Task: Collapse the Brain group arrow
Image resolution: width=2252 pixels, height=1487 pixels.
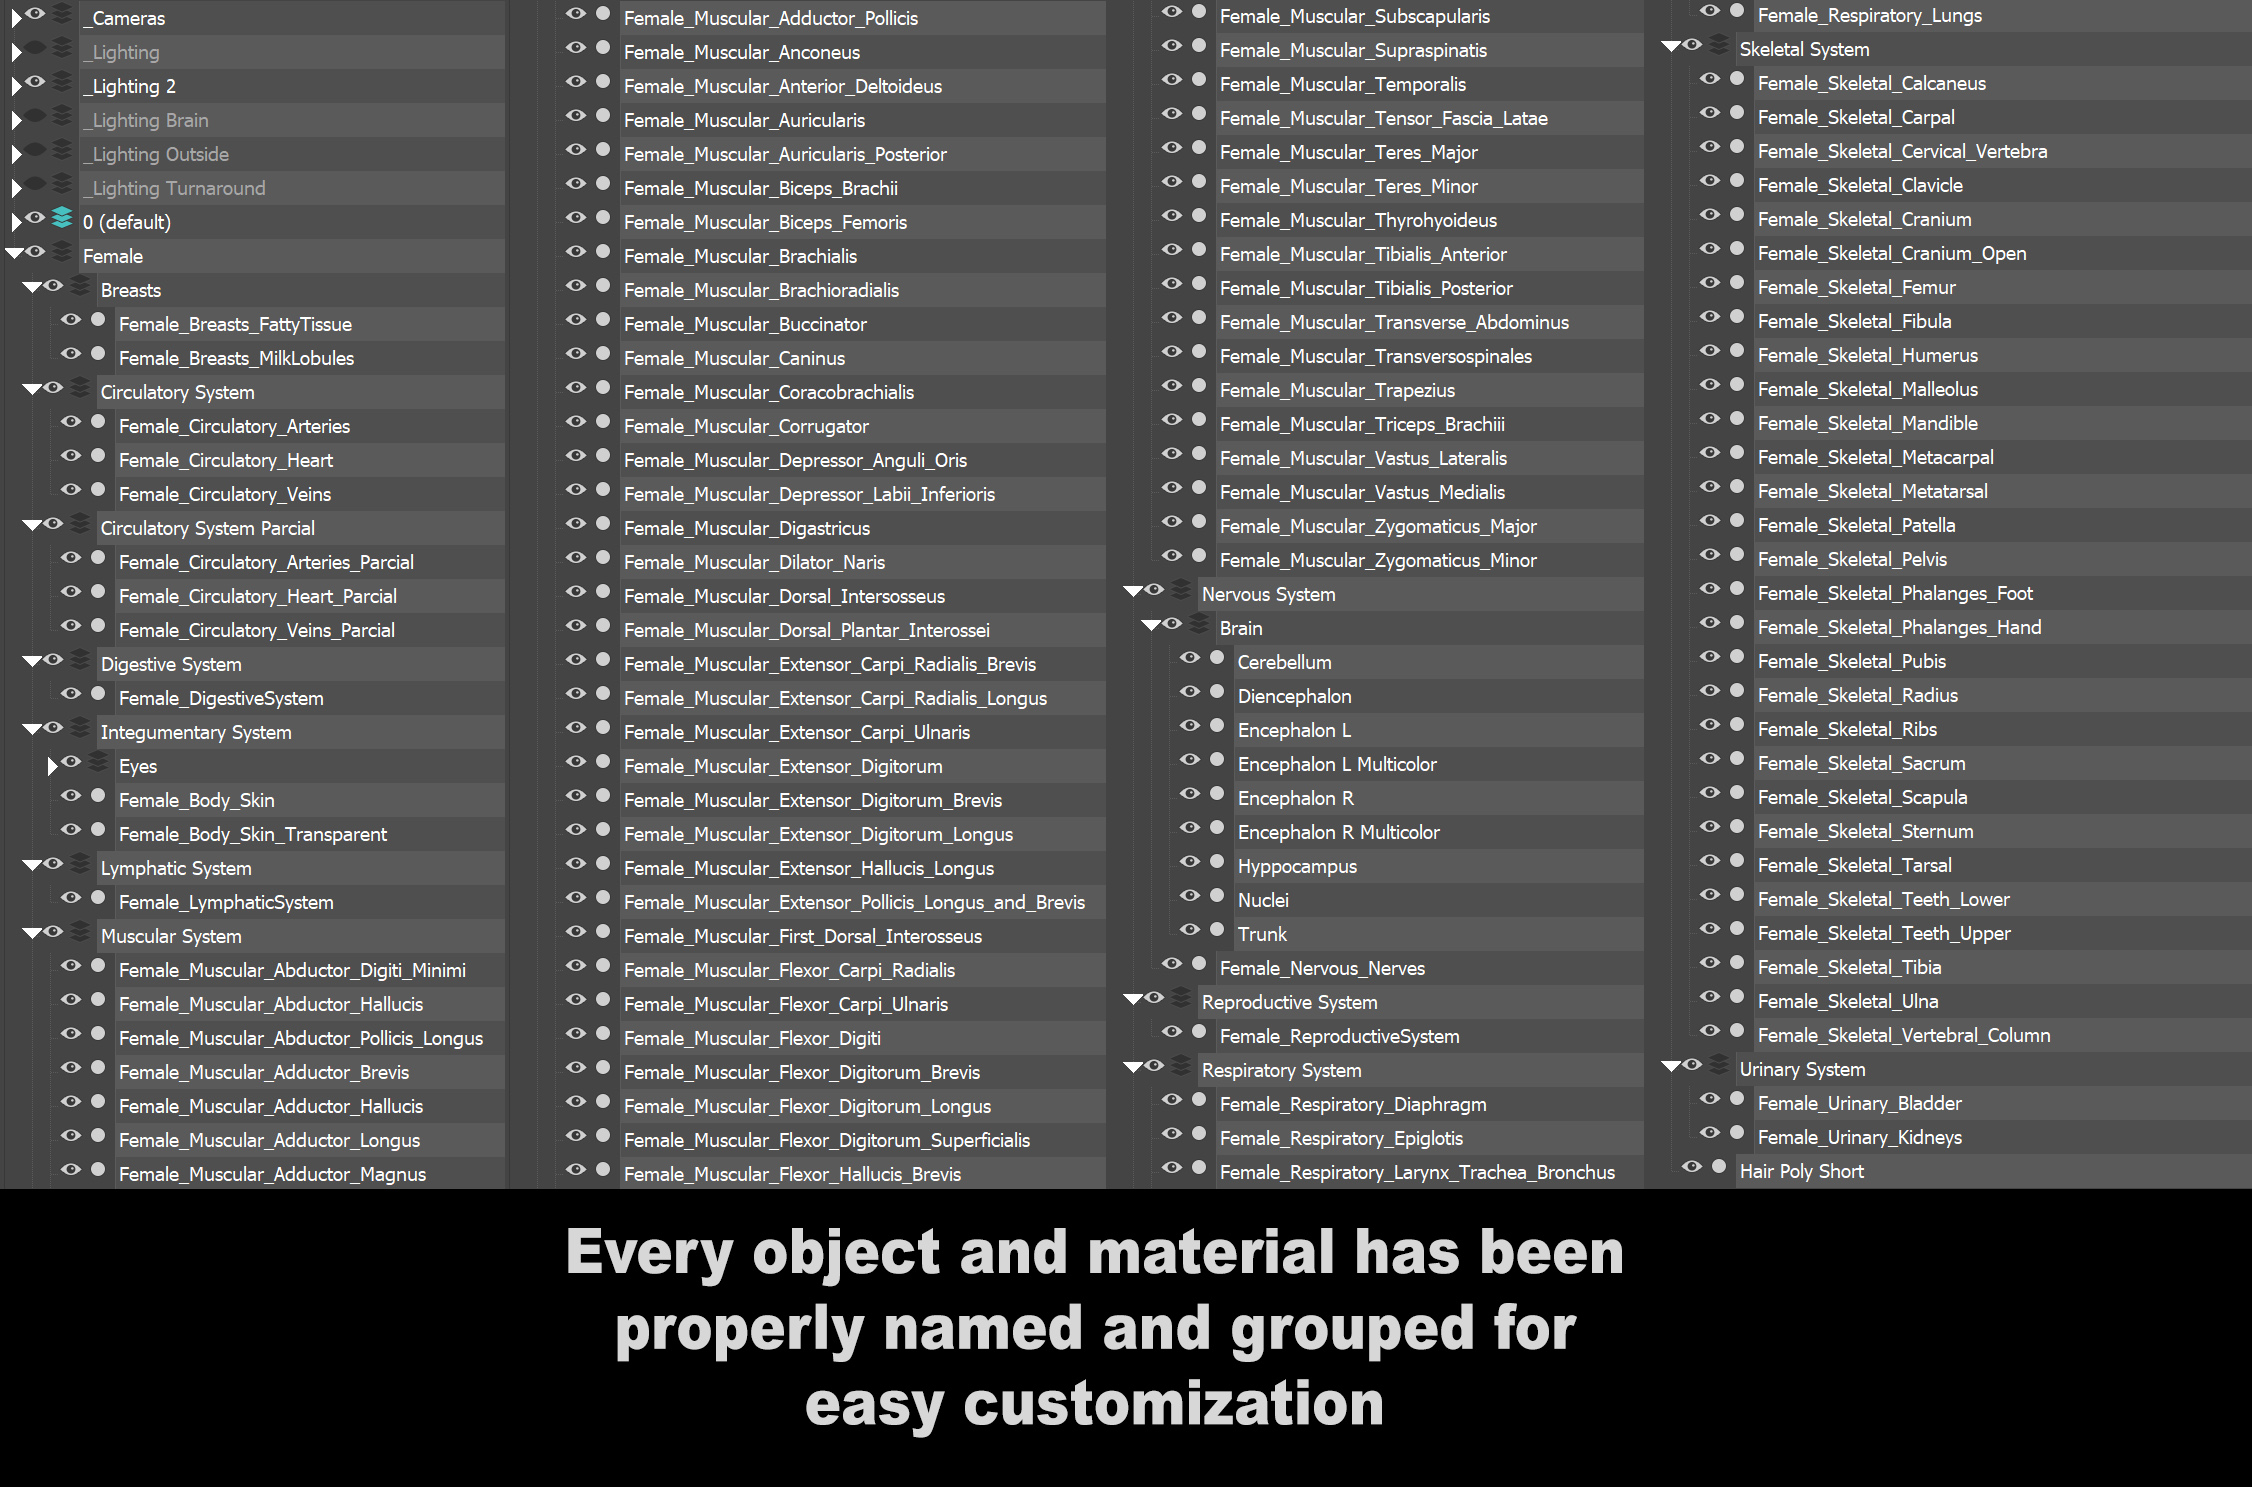Action: pos(1151,625)
